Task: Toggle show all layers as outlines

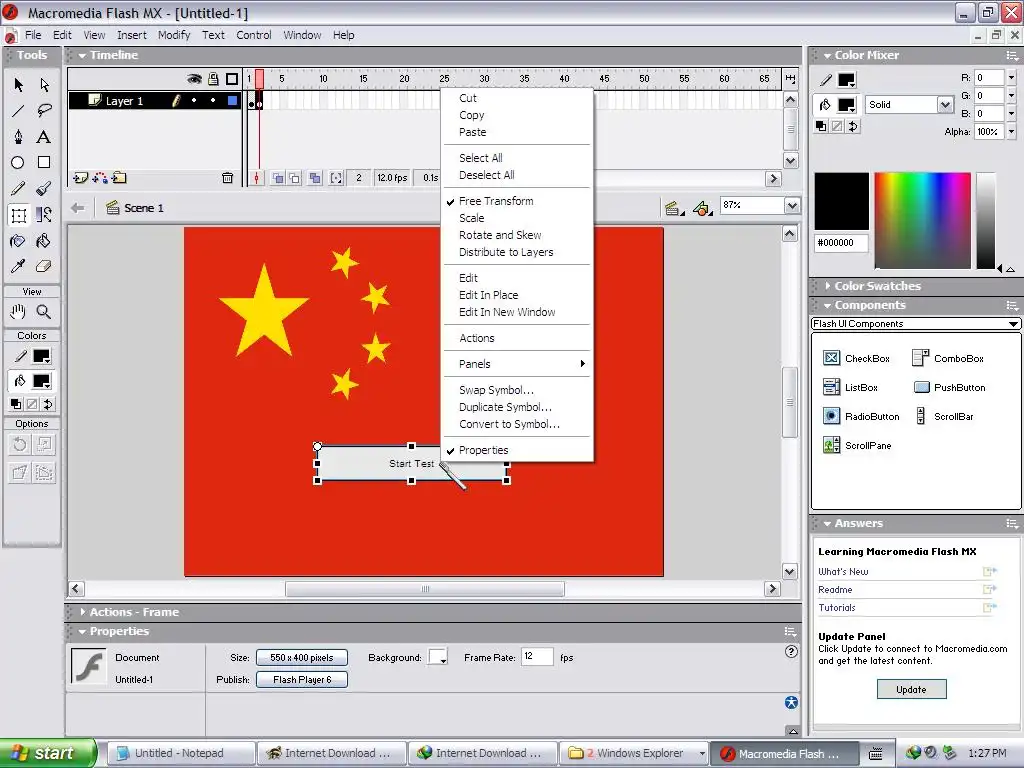Action: click(232, 79)
